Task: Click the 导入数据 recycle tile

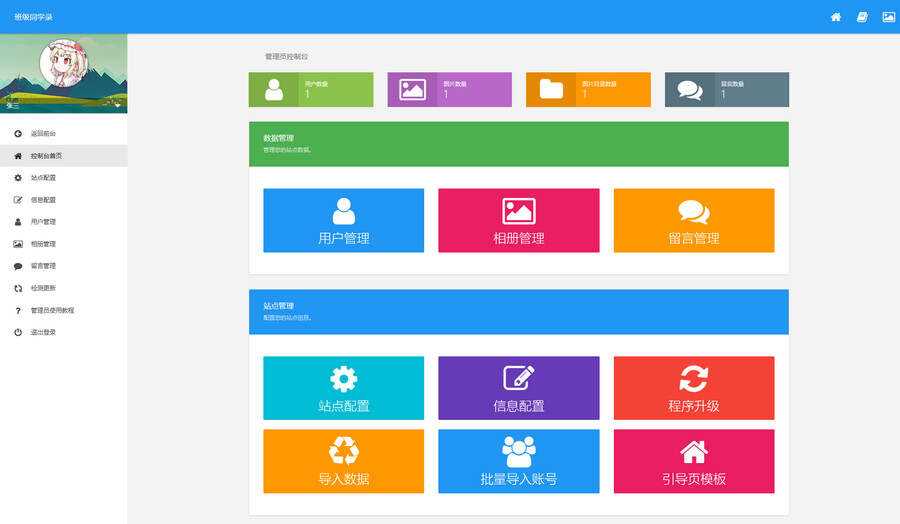Action: point(343,461)
